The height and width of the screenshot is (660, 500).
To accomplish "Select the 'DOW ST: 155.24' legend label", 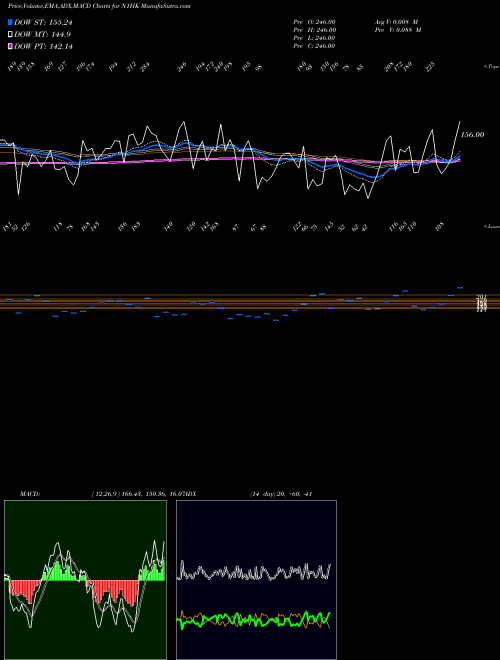I will [43, 22].
